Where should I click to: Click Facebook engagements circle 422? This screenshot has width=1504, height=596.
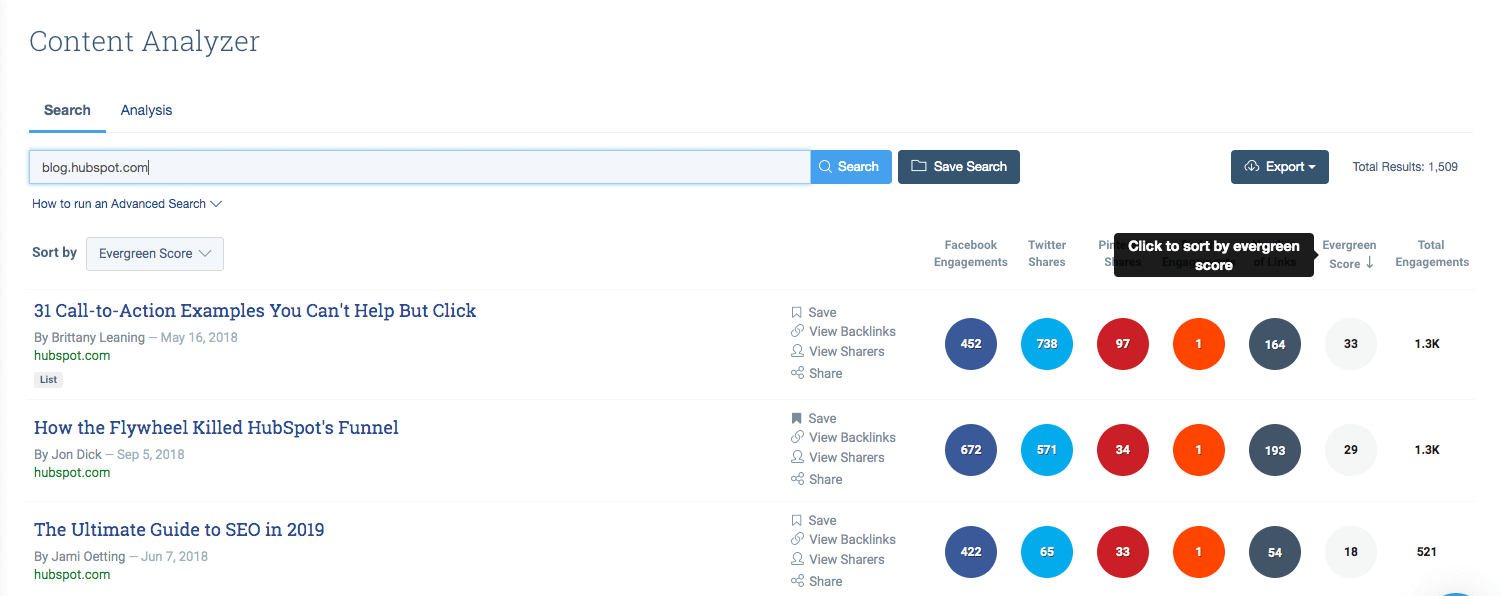click(x=971, y=552)
